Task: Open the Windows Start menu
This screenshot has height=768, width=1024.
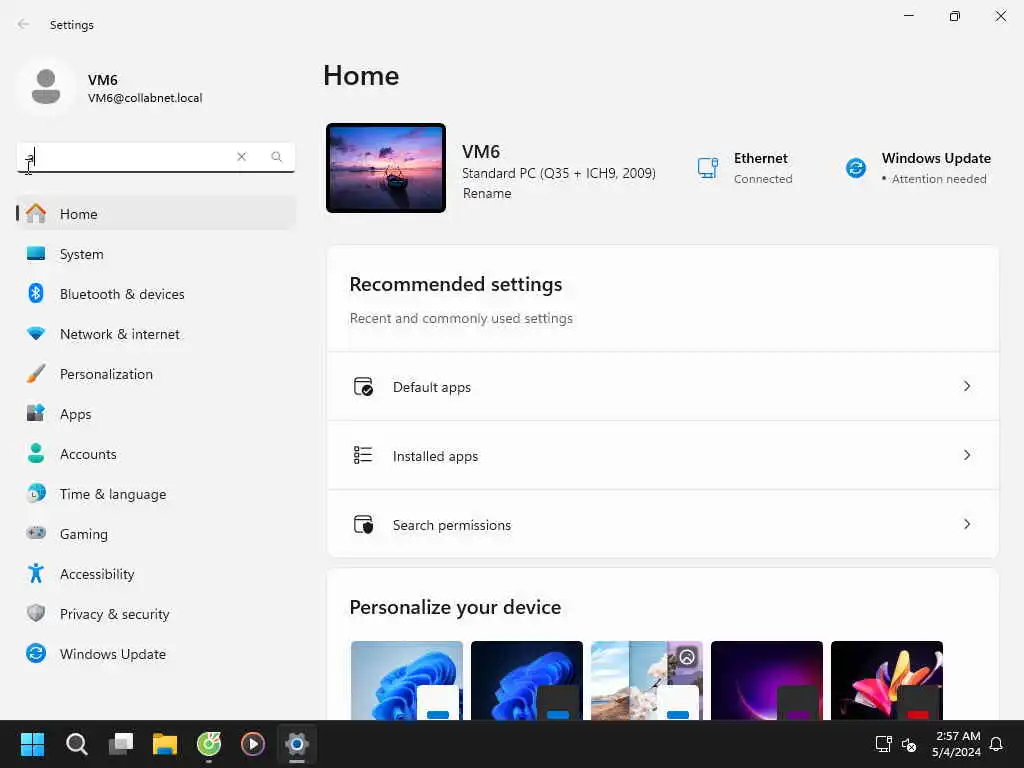Action: (32, 744)
